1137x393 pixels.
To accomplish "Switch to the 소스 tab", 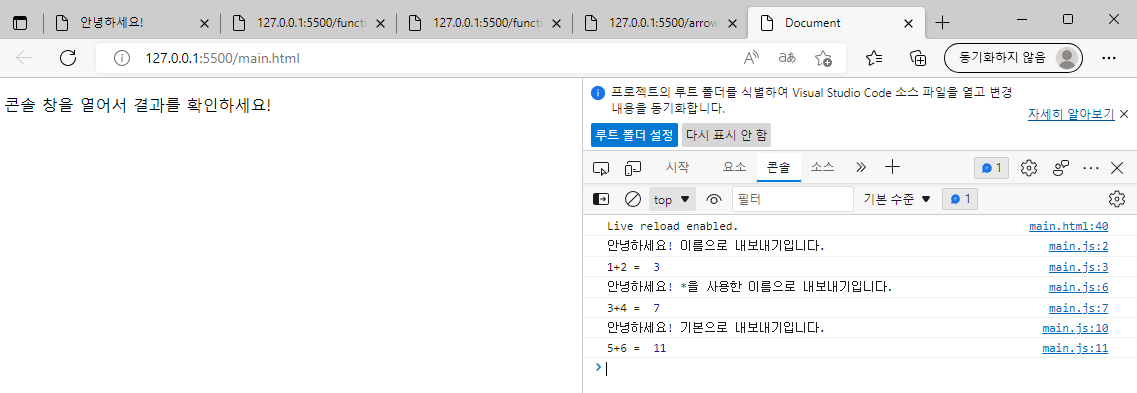I will point(822,167).
